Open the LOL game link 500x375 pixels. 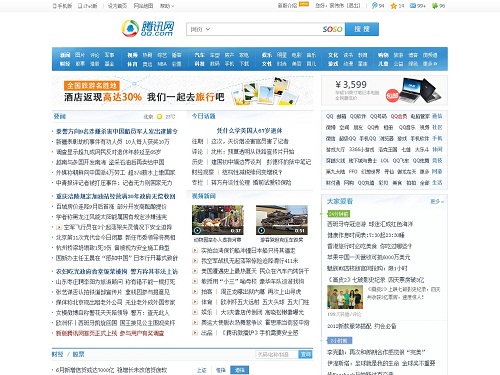coord(385,160)
